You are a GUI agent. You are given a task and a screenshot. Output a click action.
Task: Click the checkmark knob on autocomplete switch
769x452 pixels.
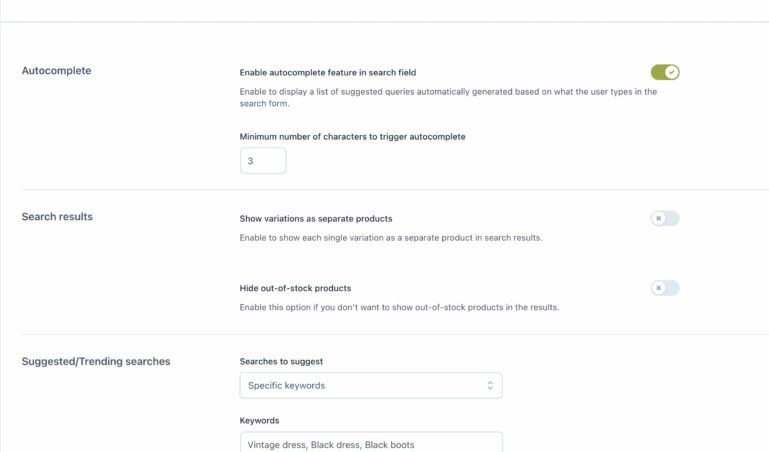(x=672, y=72)
